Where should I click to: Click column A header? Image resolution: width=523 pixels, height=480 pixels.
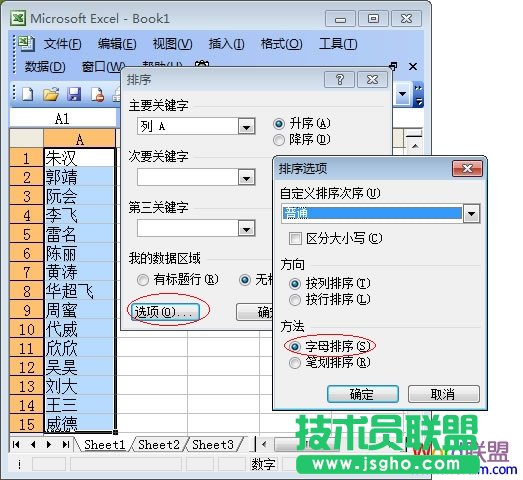[x=79, y=139]
